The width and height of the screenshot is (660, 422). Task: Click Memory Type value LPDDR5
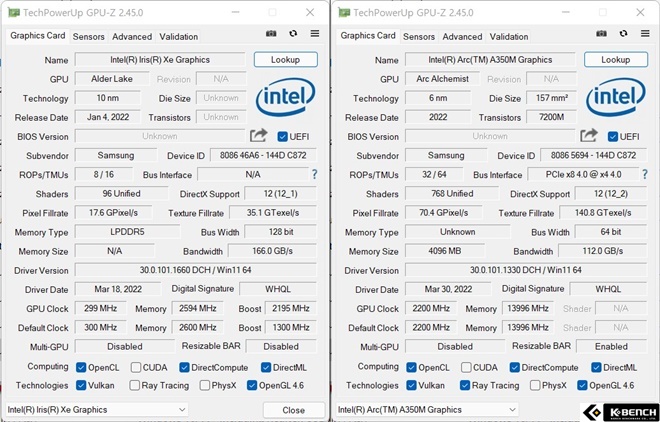[127, 232]
